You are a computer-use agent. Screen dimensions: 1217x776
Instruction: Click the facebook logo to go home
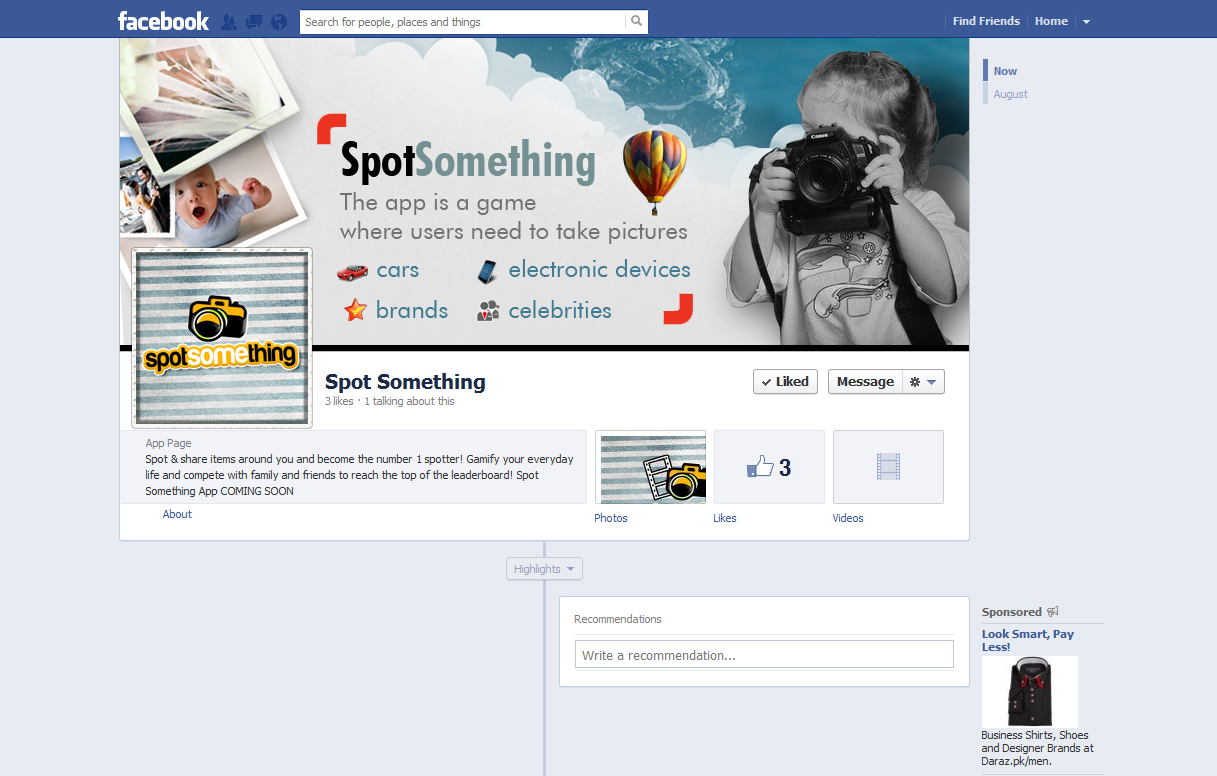[x=162, y=19]
